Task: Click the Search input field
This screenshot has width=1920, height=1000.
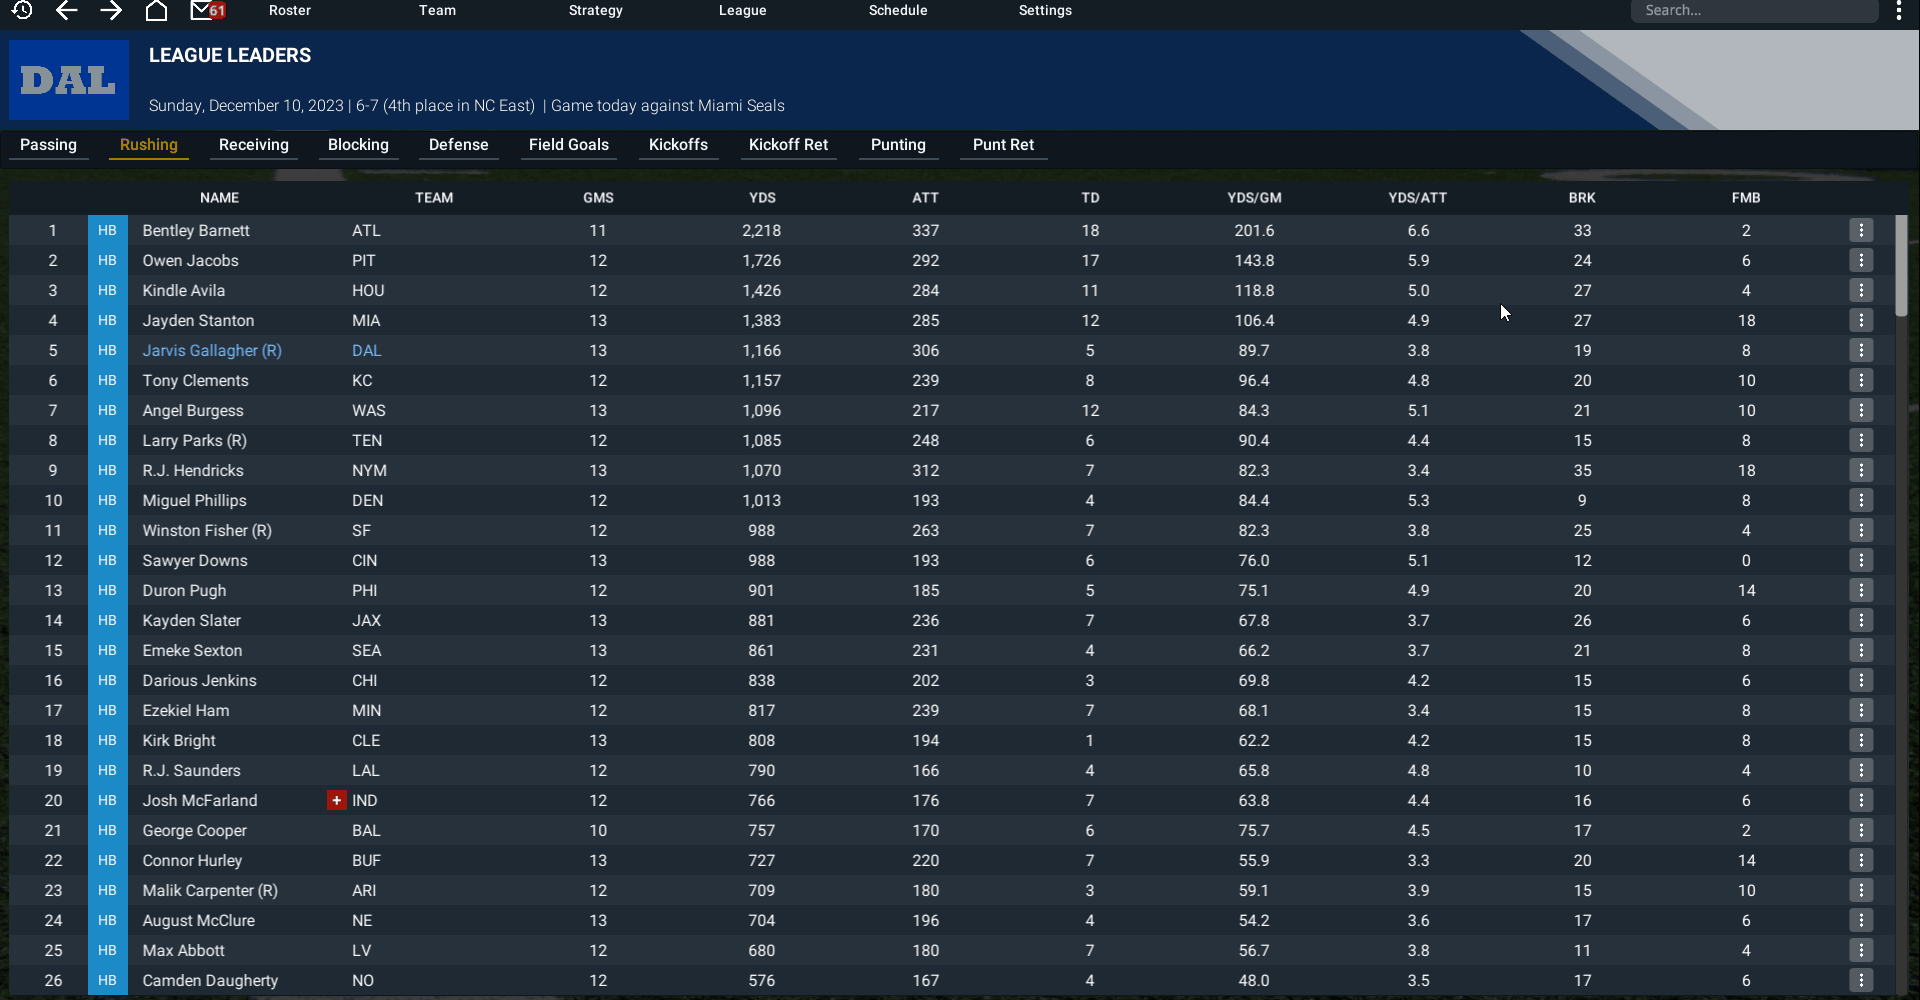Action: (x=1754, y=11)
